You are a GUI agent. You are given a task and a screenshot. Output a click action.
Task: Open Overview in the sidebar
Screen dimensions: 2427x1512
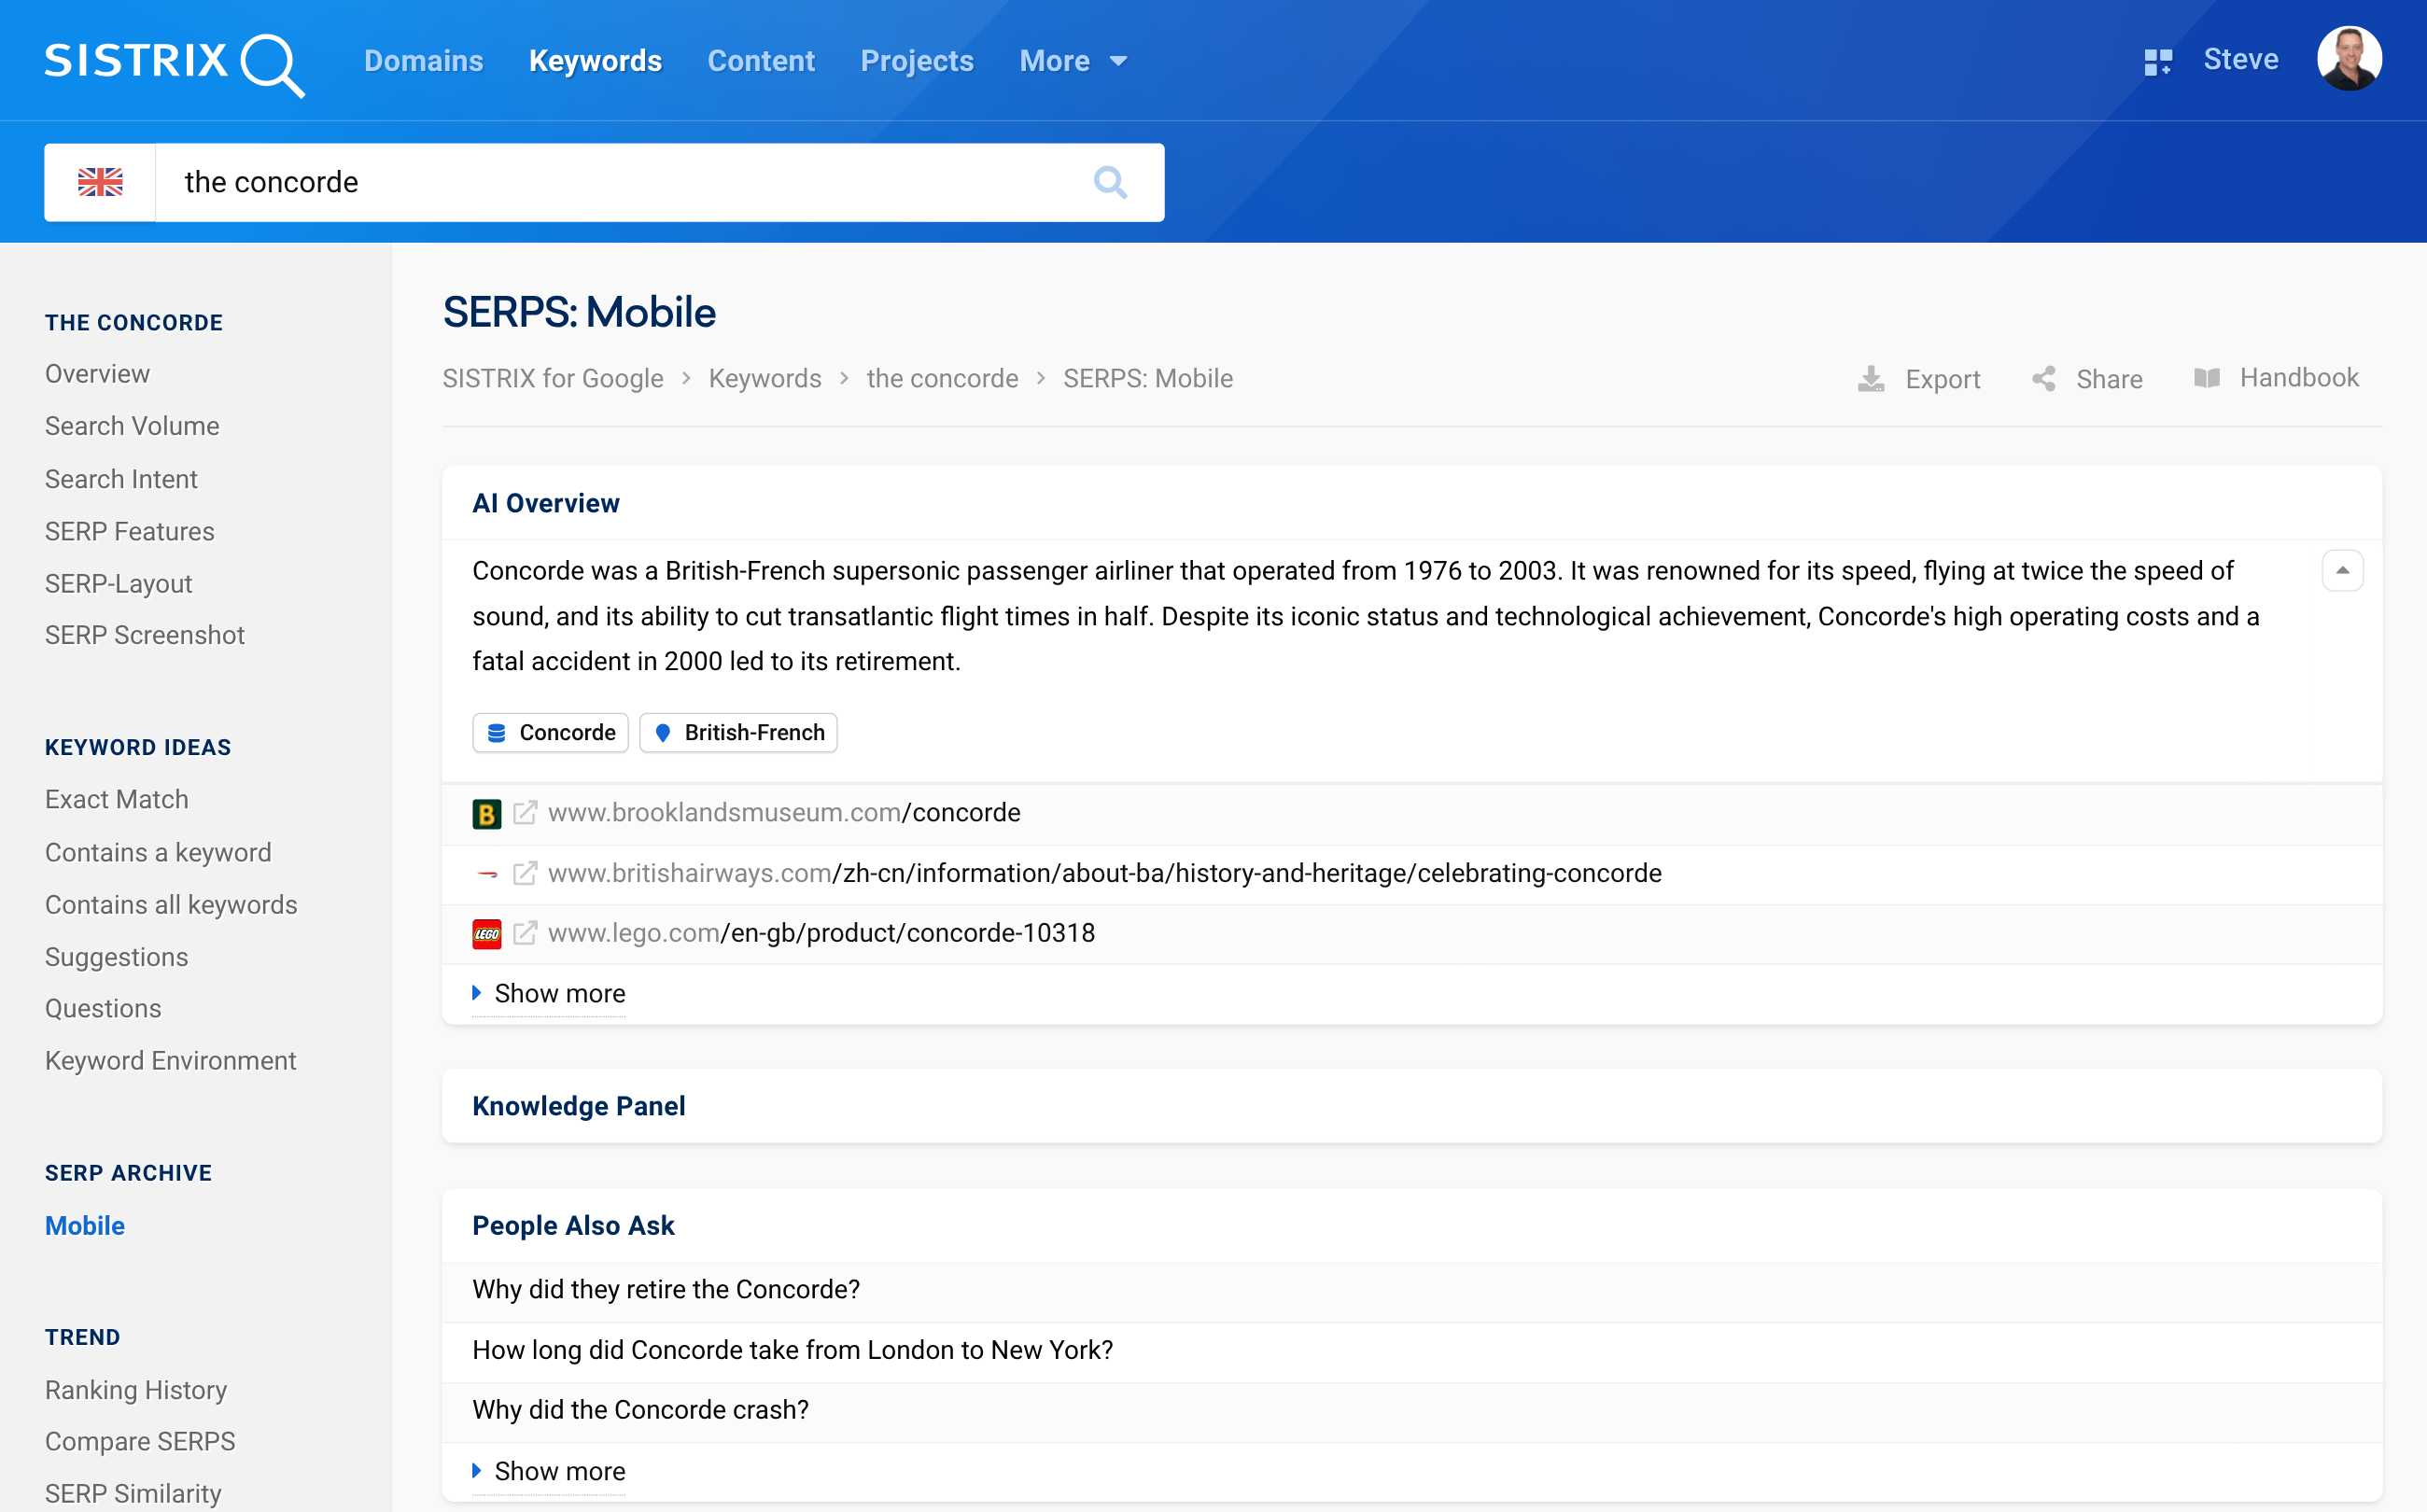97,374
